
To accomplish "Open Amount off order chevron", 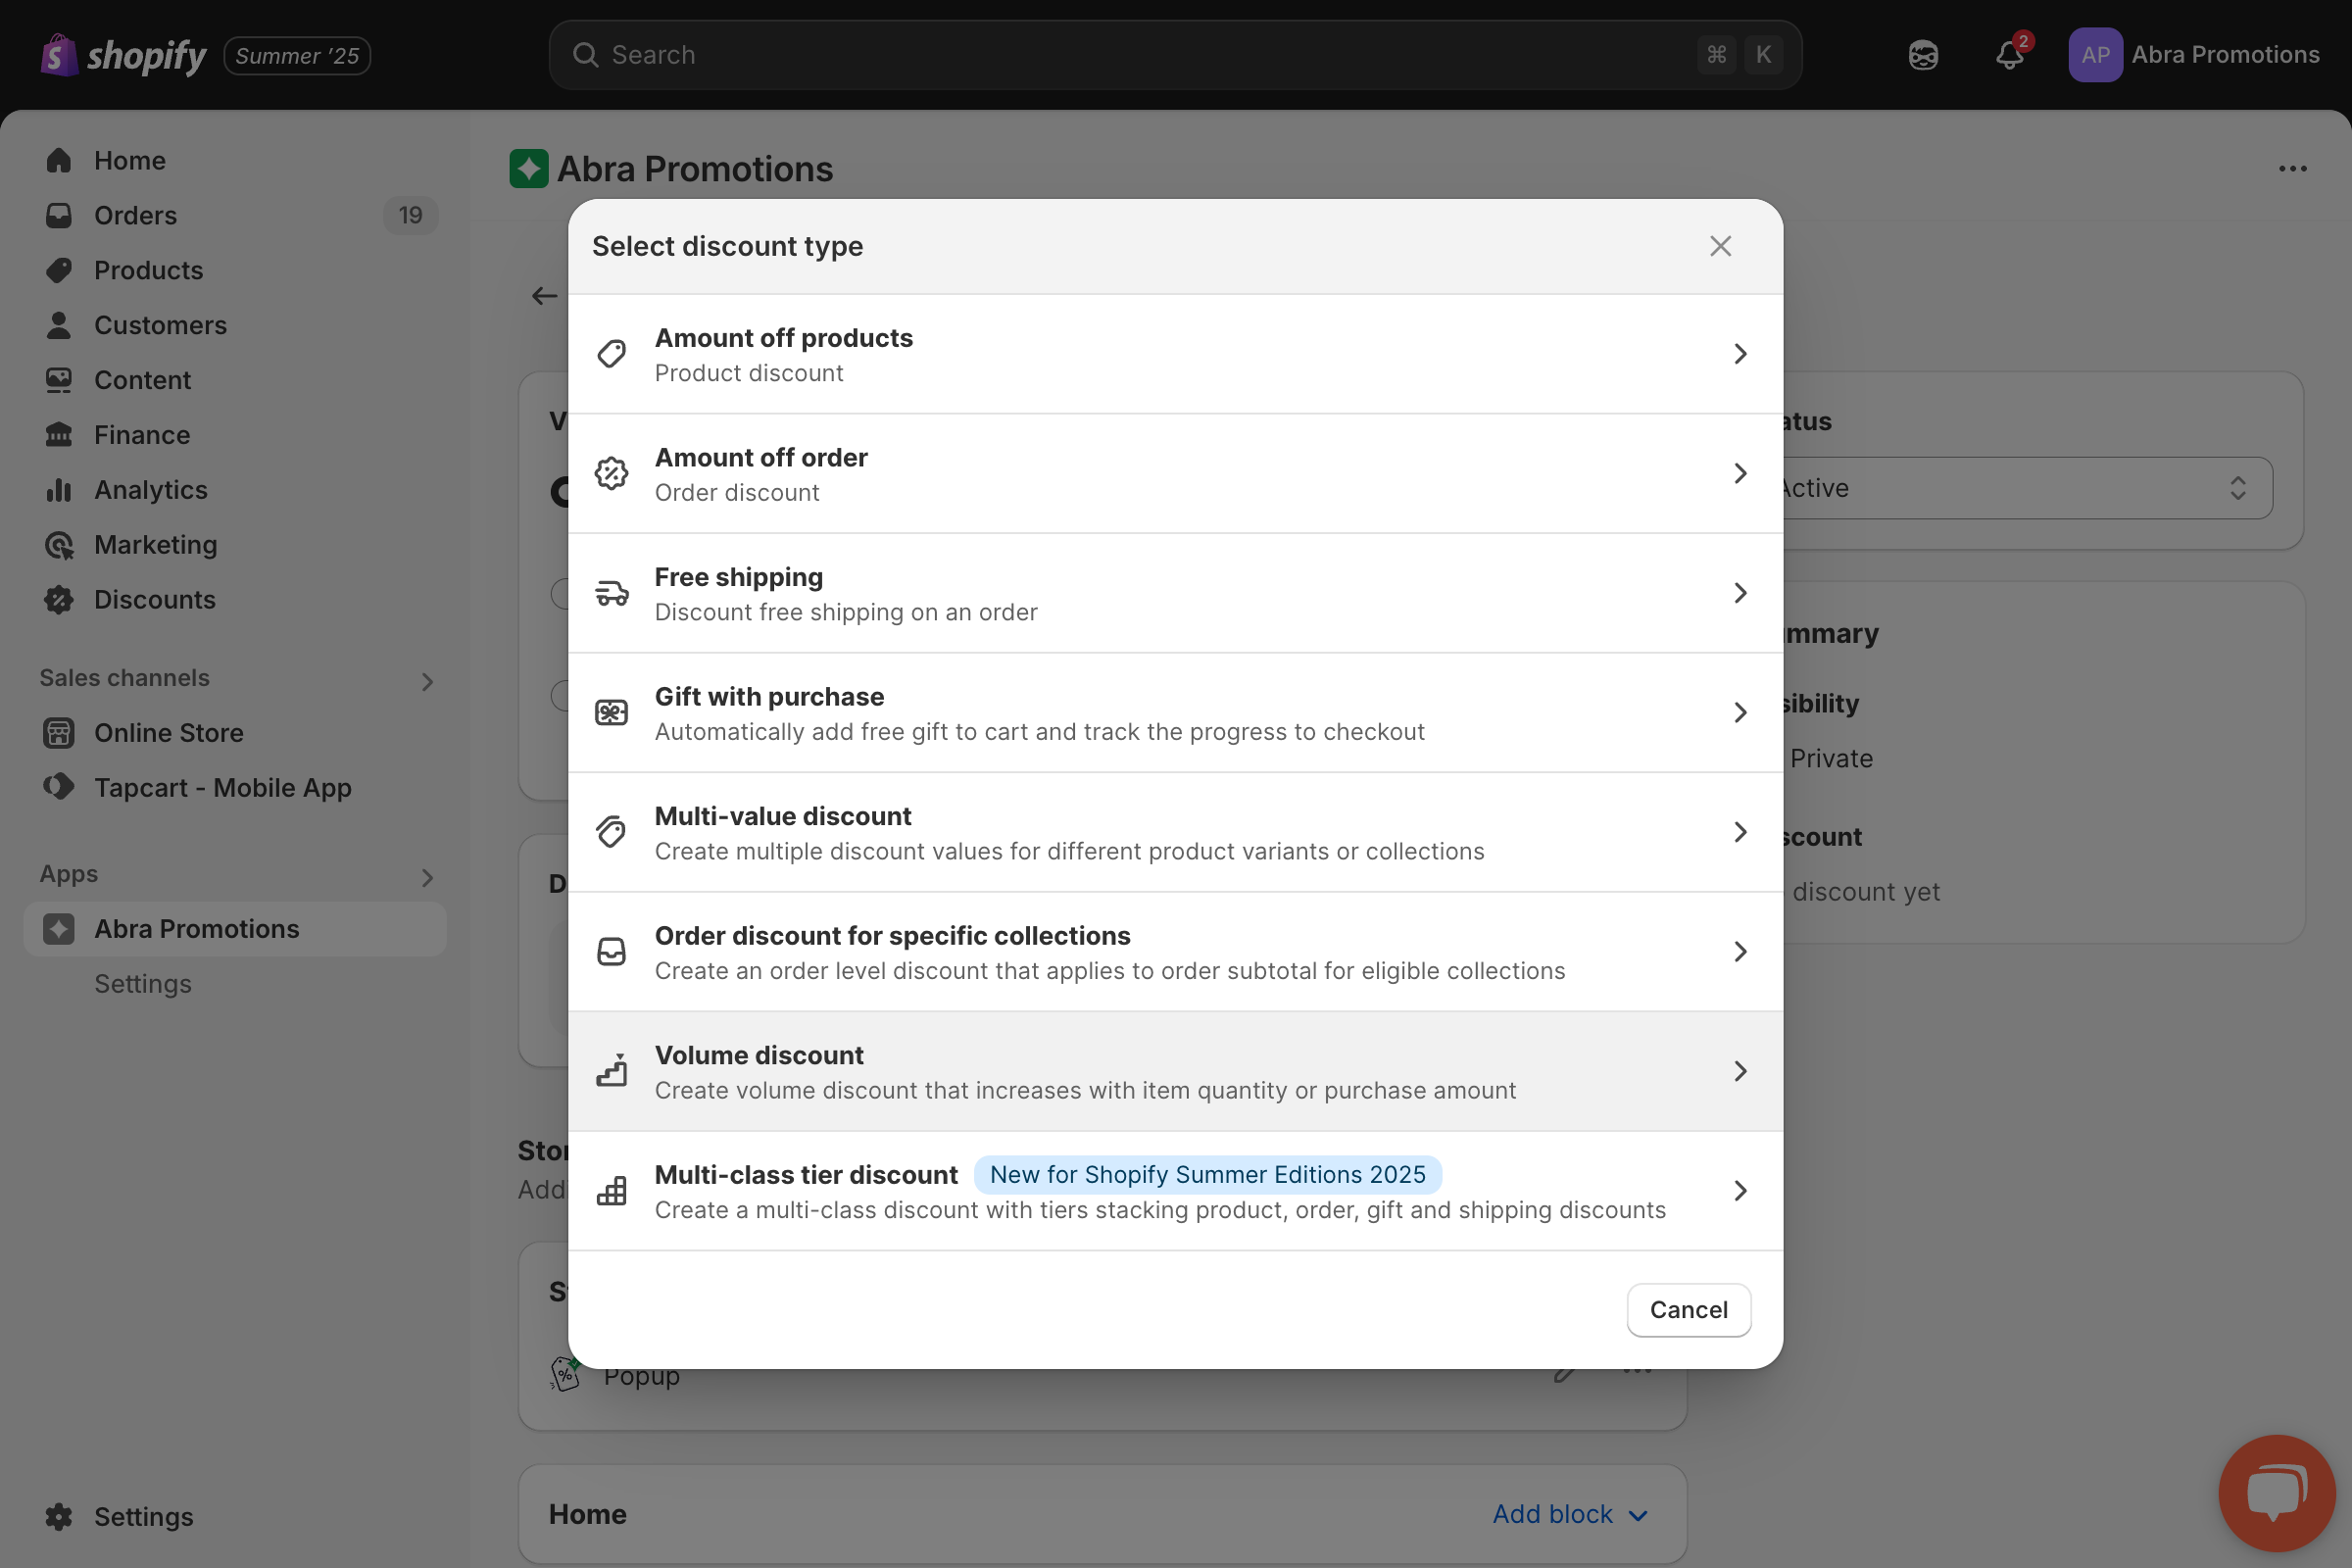I will (1740, 473).
